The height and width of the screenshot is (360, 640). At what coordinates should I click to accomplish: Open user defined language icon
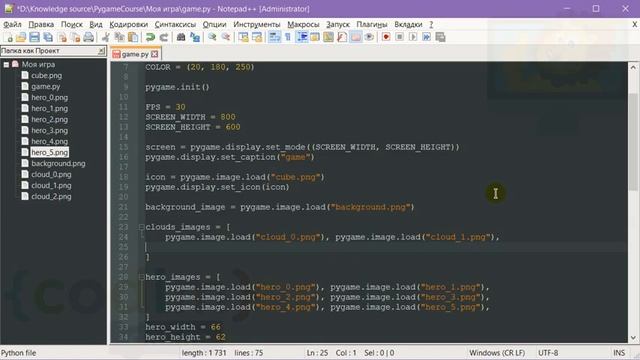click(x=315, y=38)
